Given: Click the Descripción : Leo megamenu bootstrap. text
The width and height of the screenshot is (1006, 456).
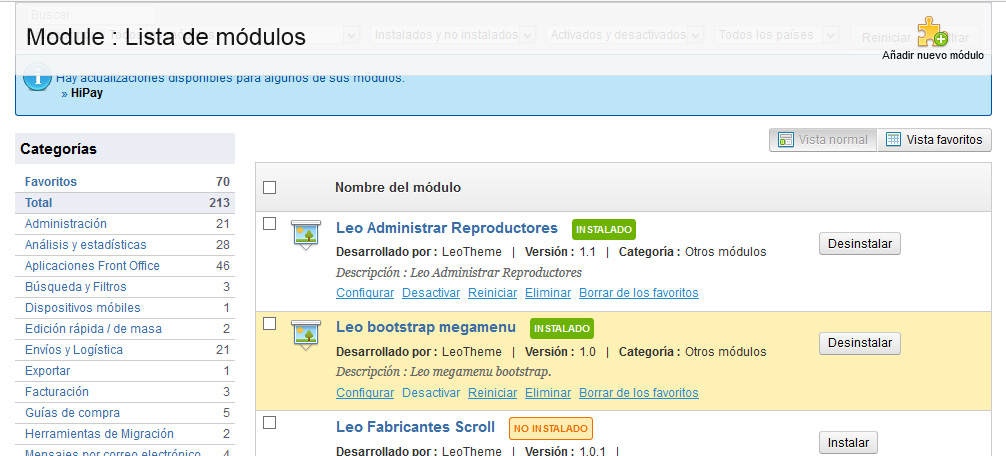Looking at the screenshot, I should 444,372.
